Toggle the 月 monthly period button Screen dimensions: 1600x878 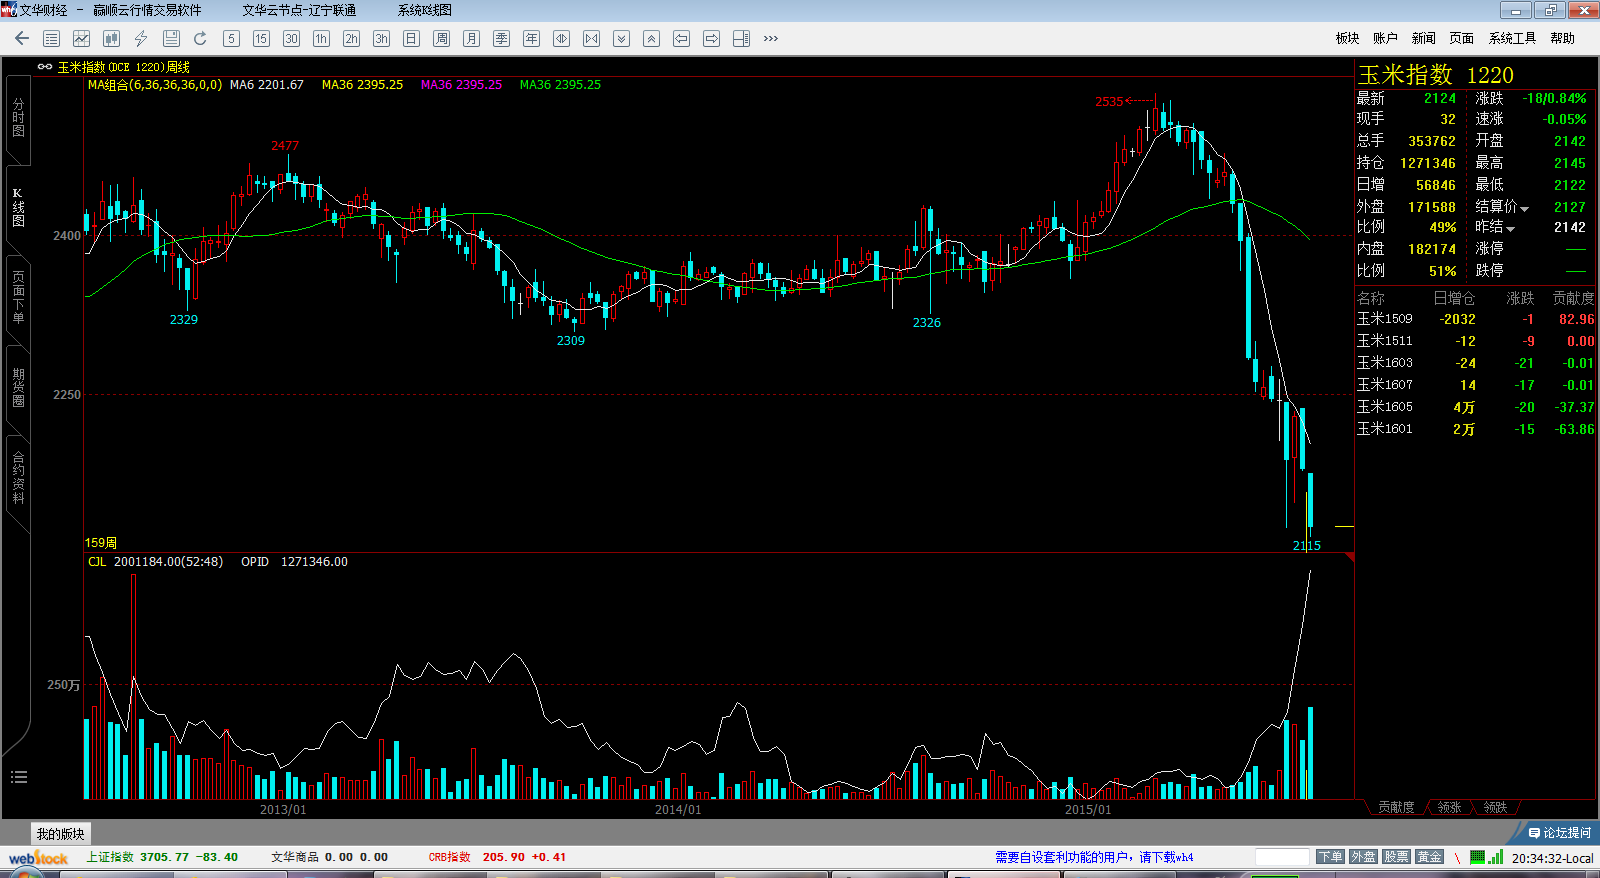(471, 38)
